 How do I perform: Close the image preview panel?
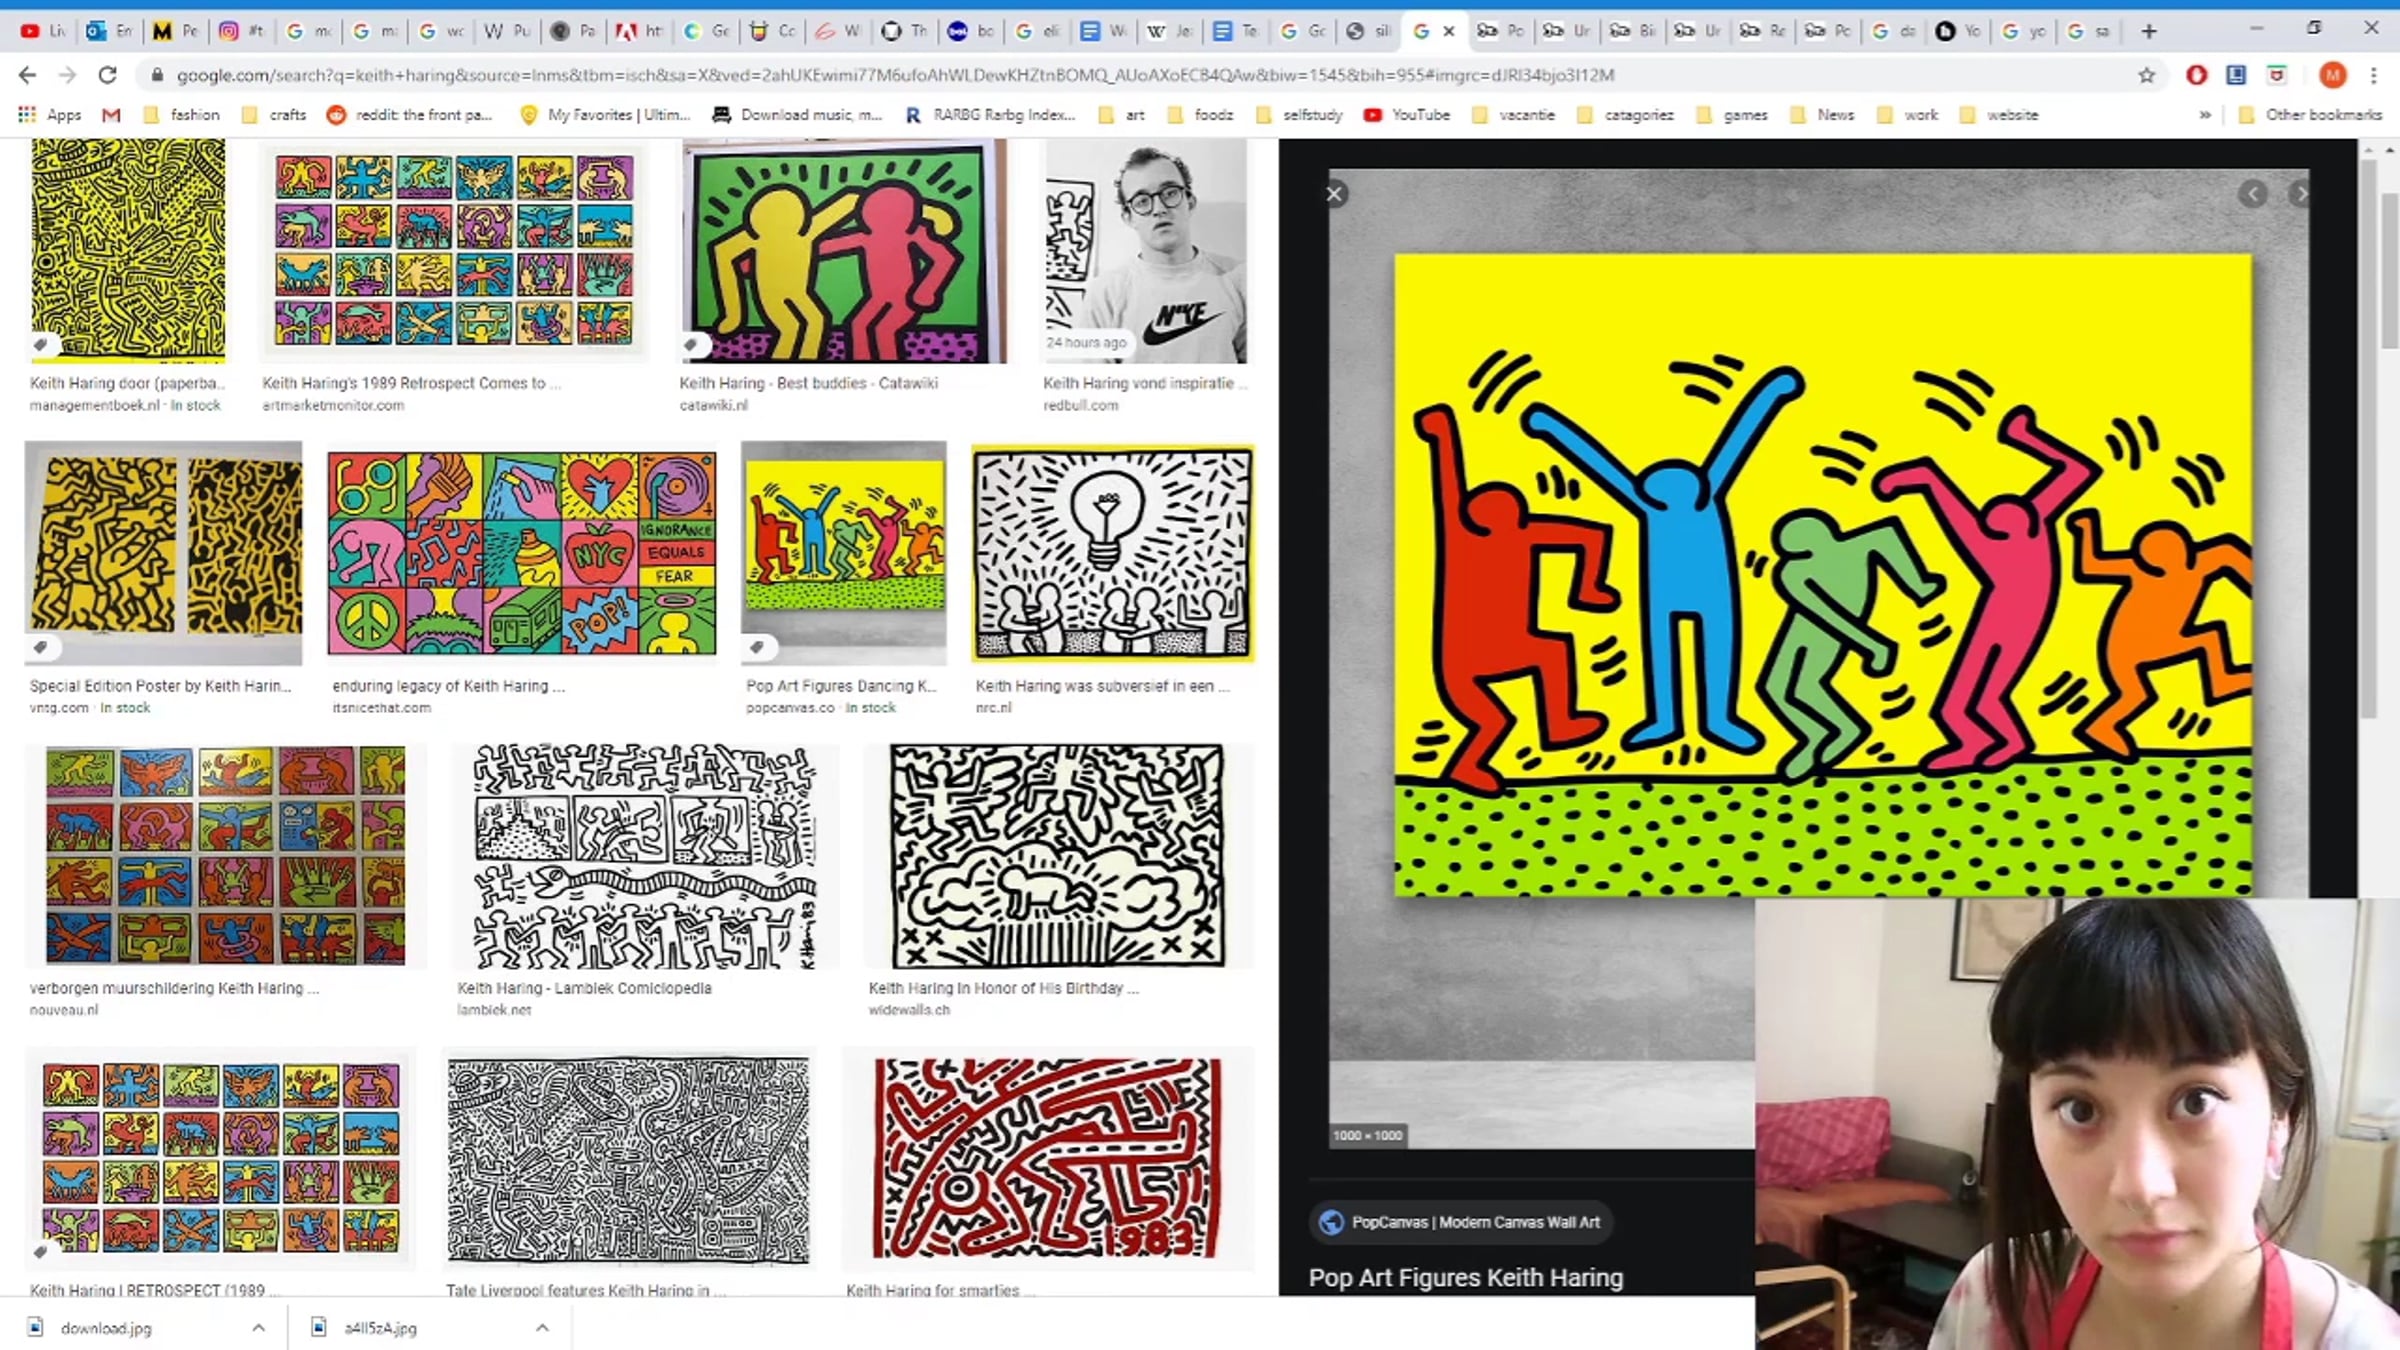pyautogui.click(x=1334, y=194)
